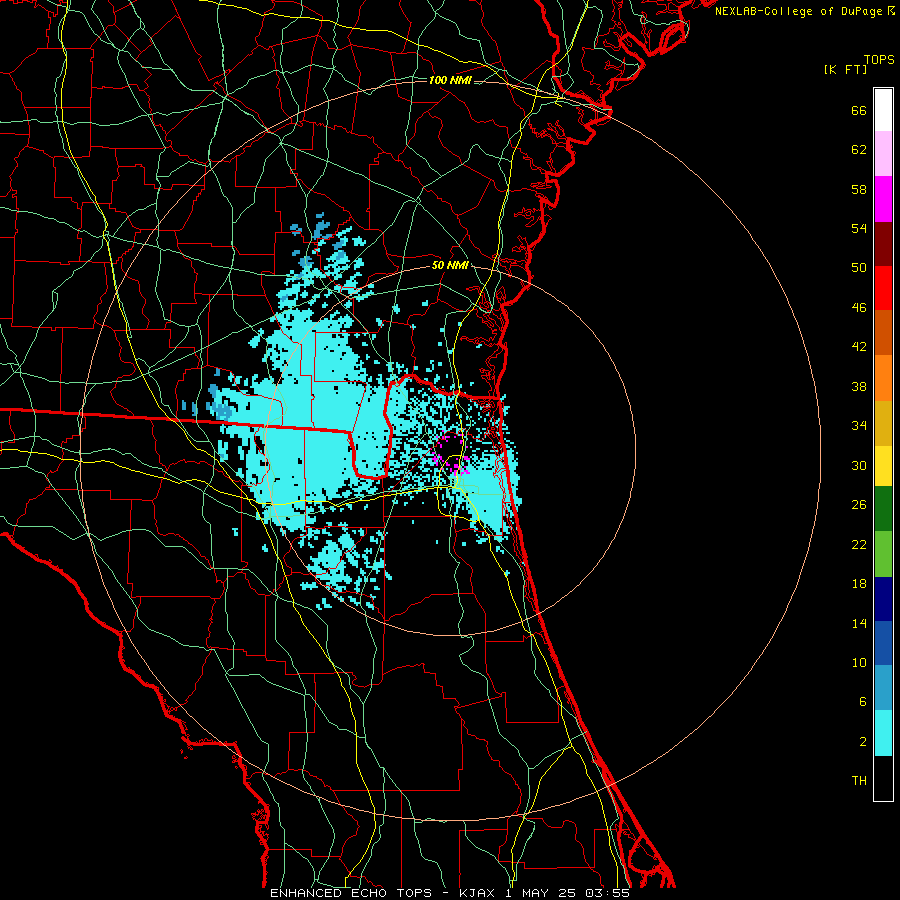Click the legend value 46
The image size is (900, 900).
coord(859,308)
